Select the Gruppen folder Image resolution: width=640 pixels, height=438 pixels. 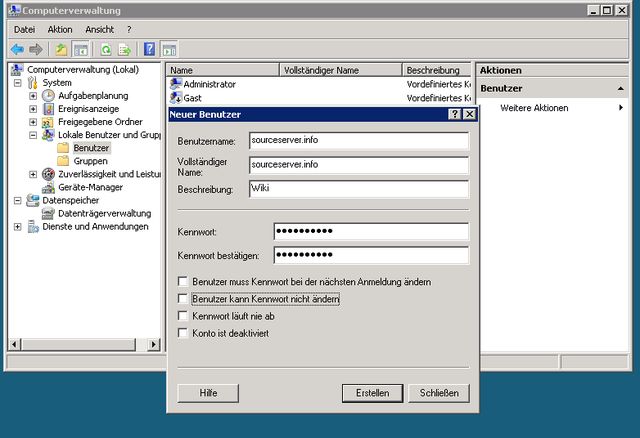coord(90,161)
